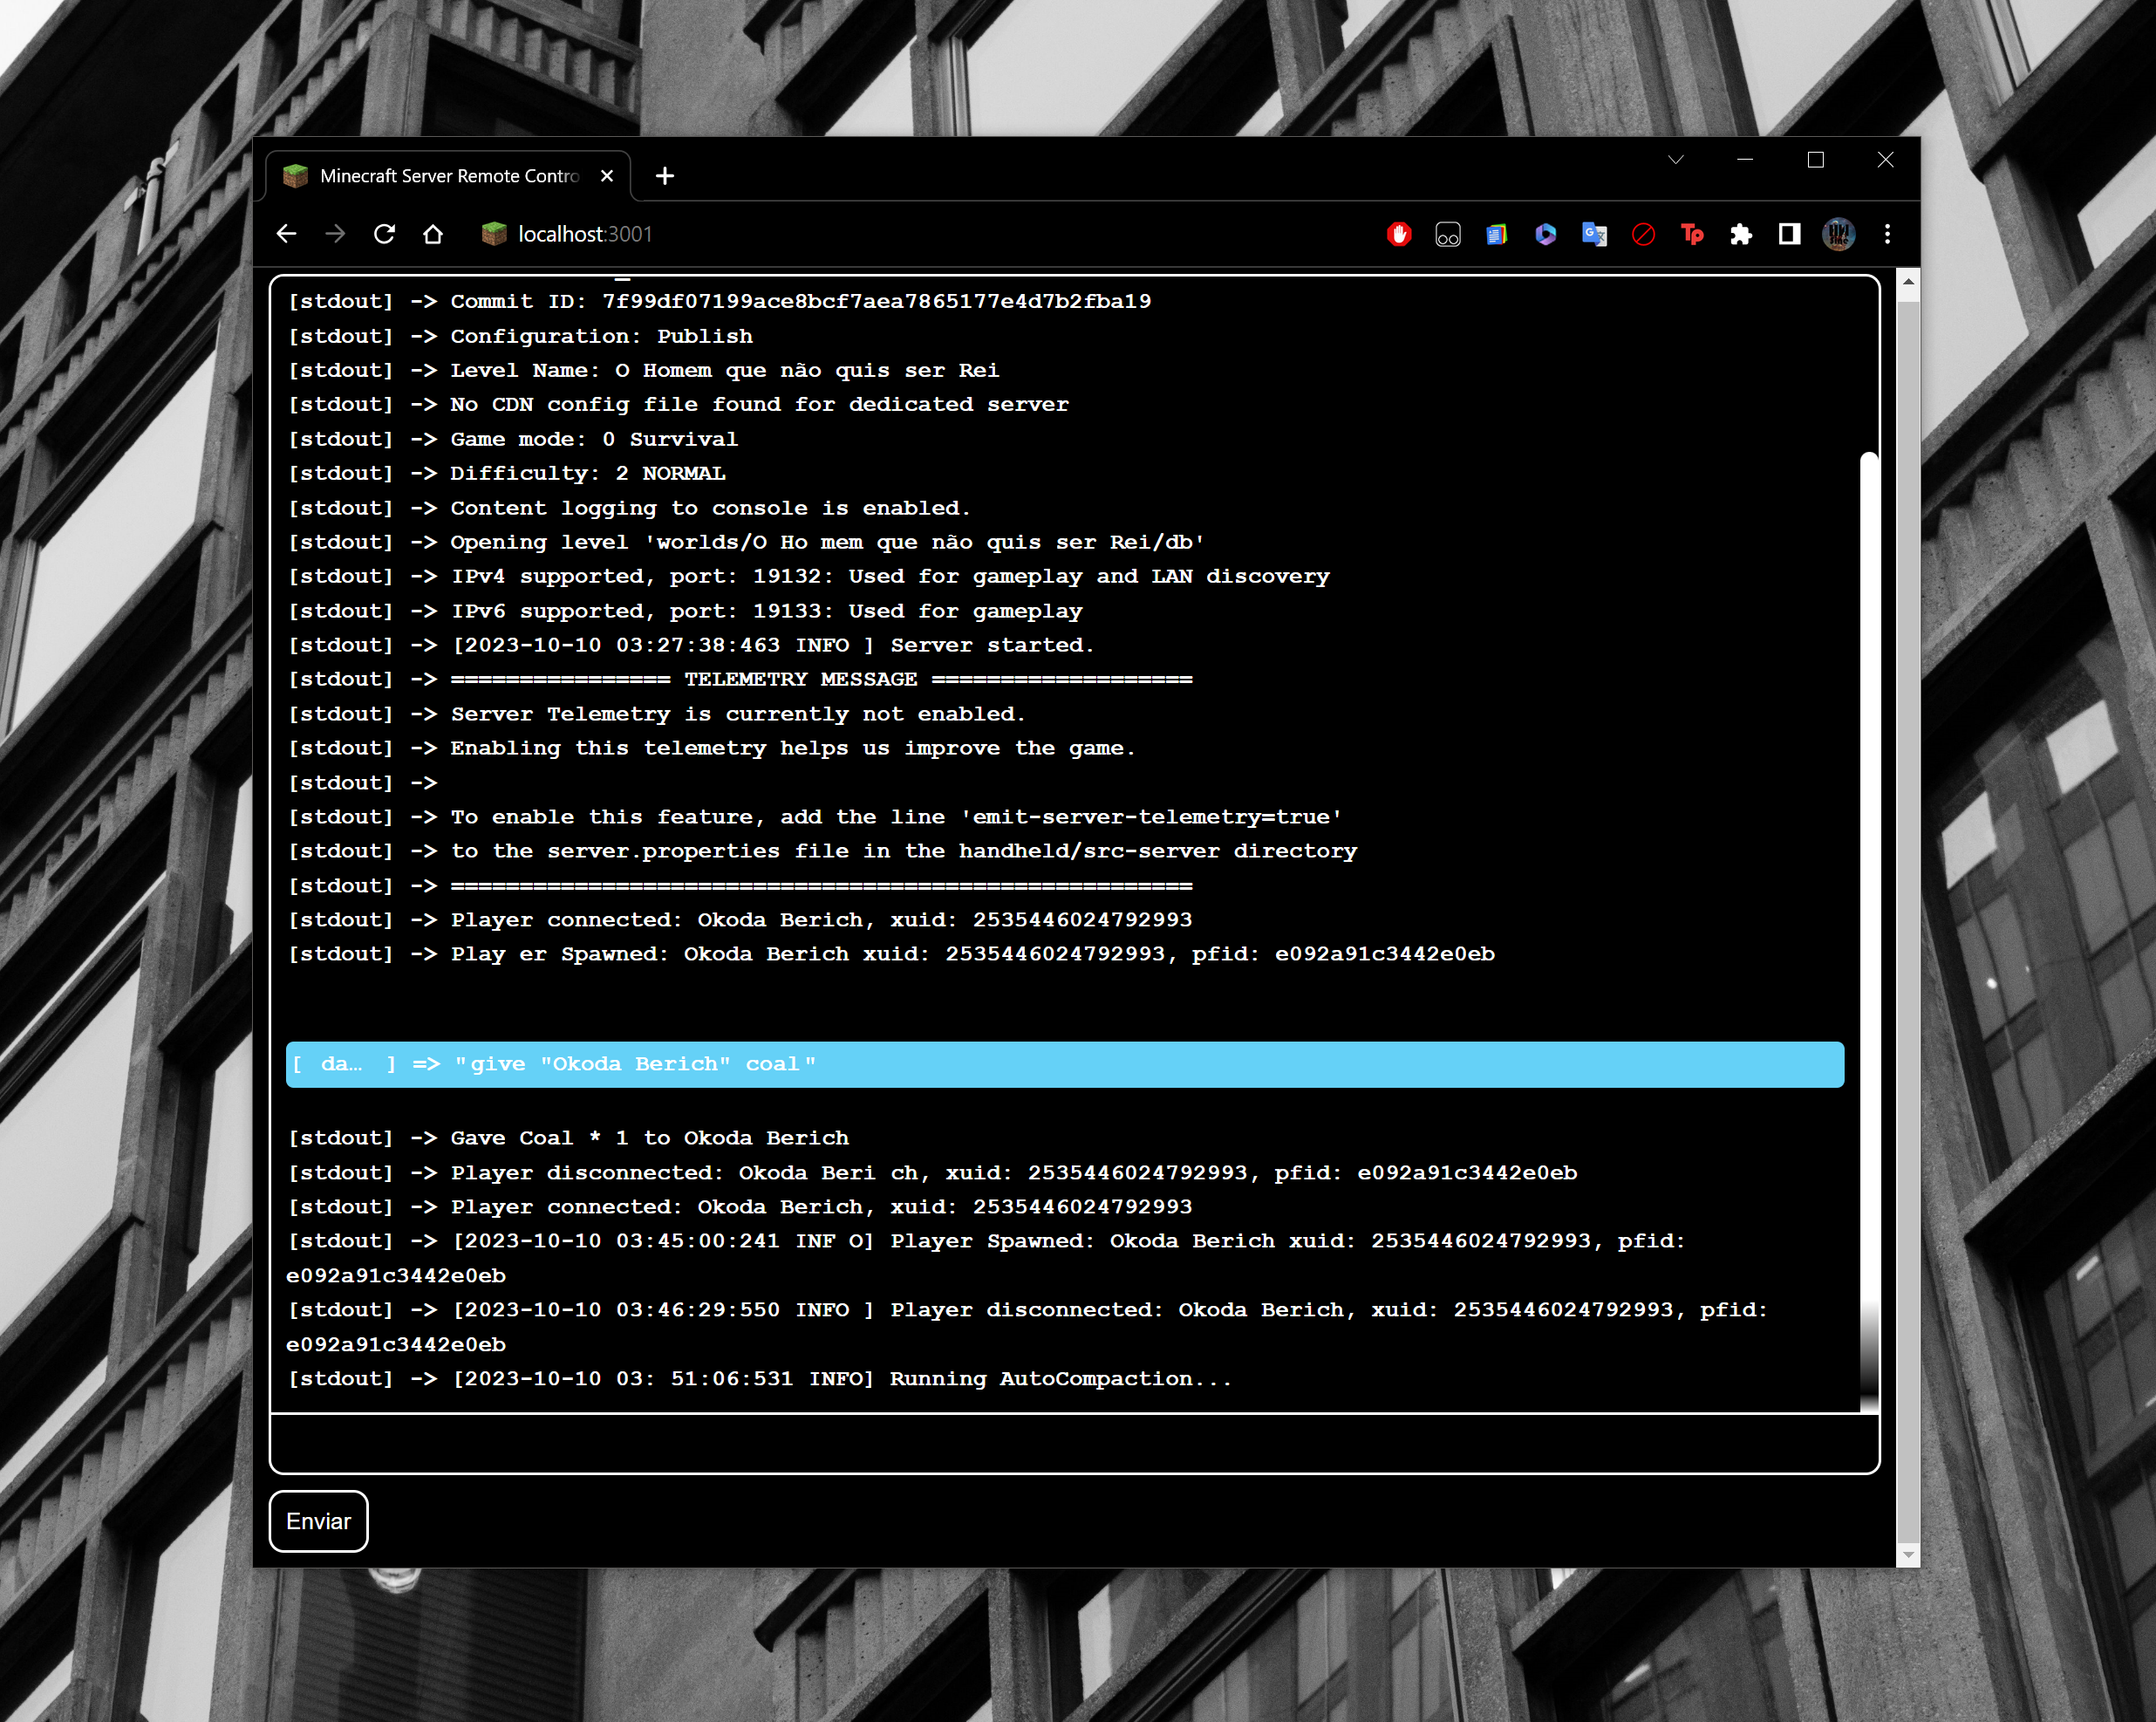Click the AdBlock red hand extension icon
The image size is (2156, 1722).
(x=1399, y=234)
